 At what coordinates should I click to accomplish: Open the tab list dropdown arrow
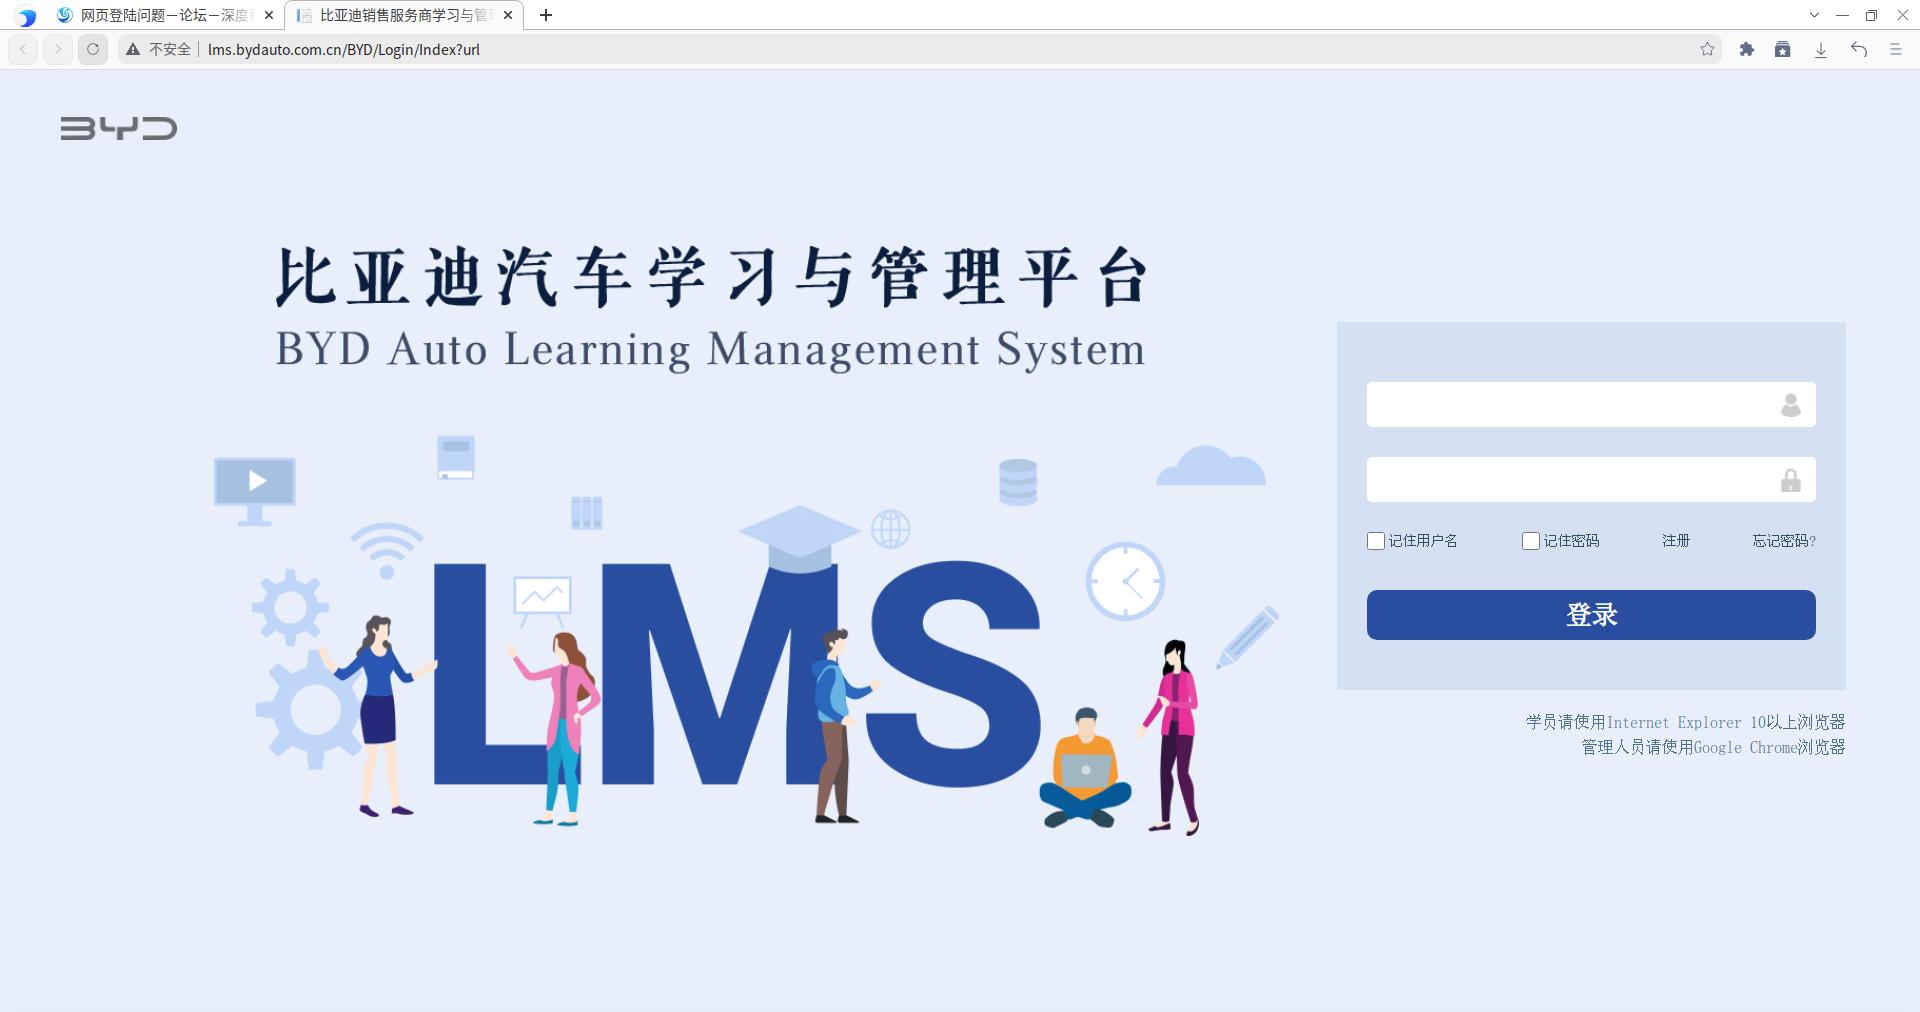(x=1813, y=15)
